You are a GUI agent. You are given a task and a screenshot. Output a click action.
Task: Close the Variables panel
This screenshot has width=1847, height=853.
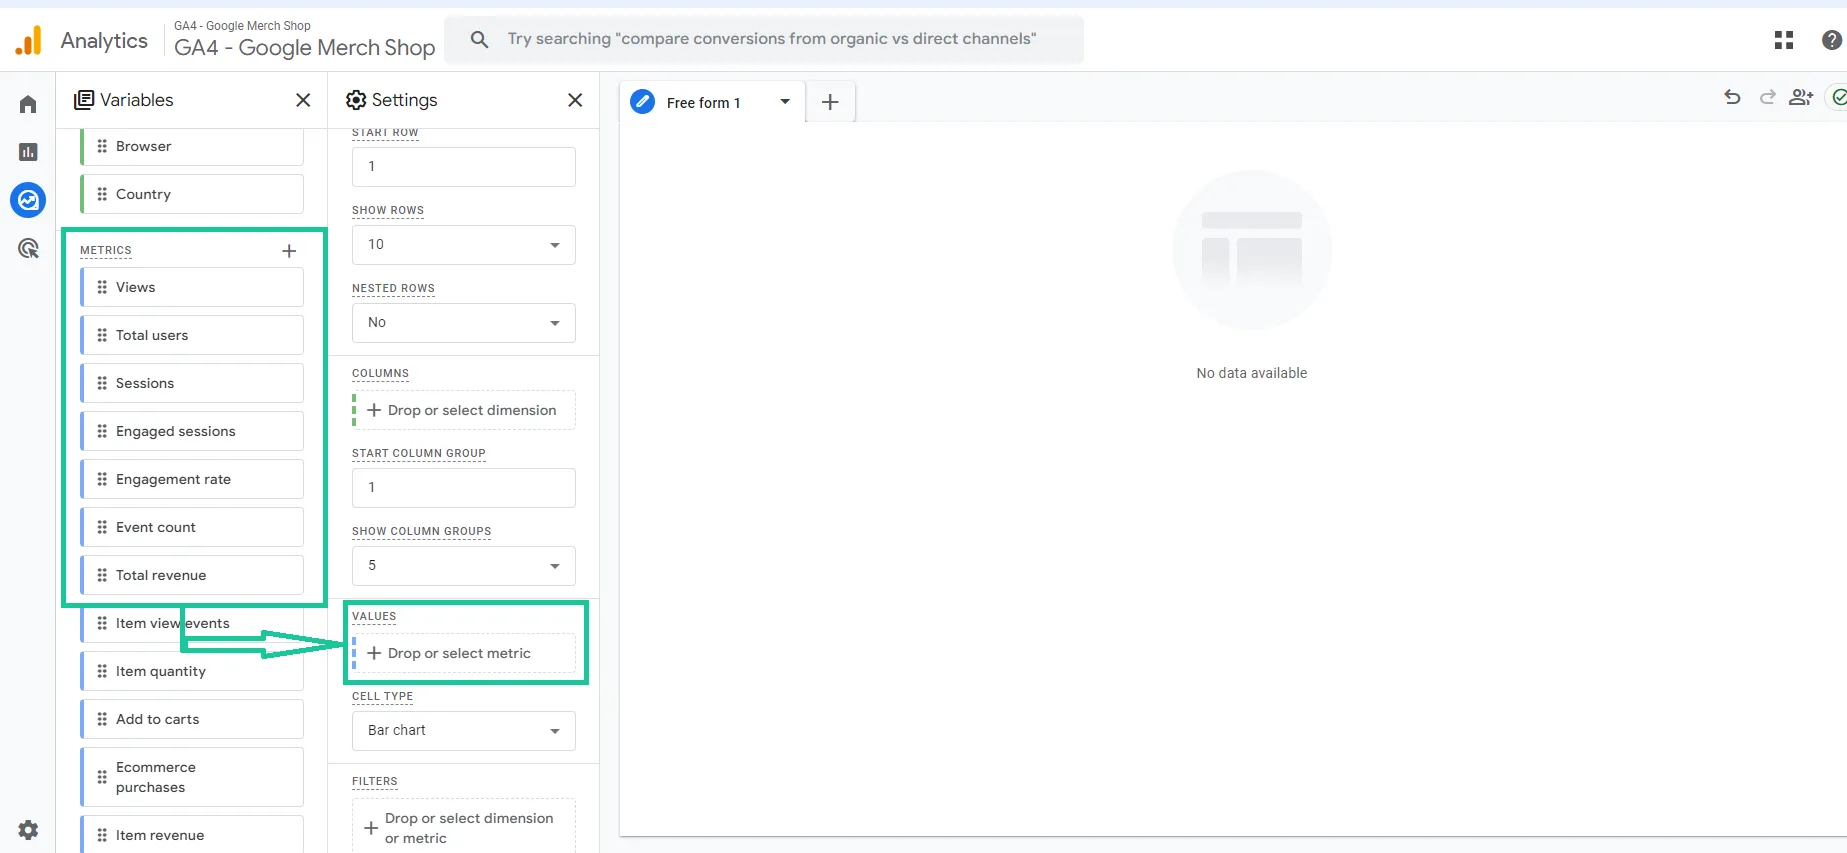coord(303,100)
